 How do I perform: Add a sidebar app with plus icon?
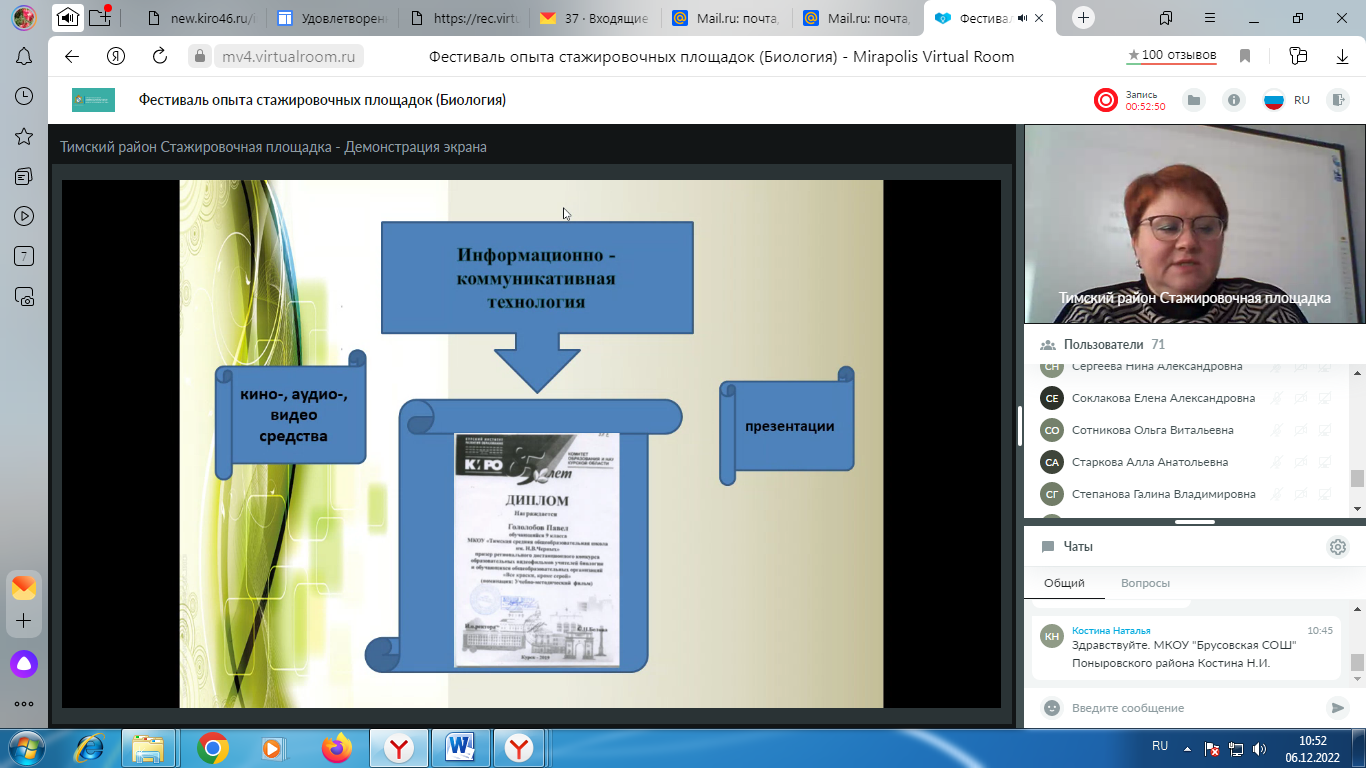pyautogui.click(x=24, y=621)
